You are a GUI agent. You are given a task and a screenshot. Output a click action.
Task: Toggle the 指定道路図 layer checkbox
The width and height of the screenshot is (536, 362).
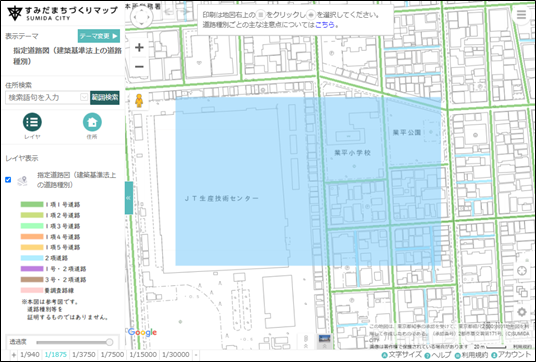click(x=8, y=180)
